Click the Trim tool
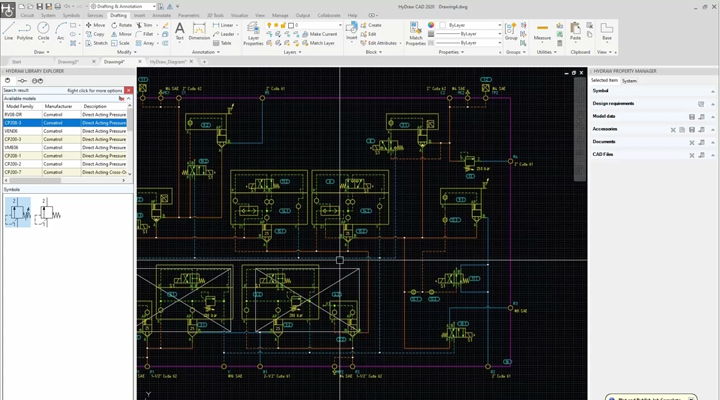 [x=144, y=25]
